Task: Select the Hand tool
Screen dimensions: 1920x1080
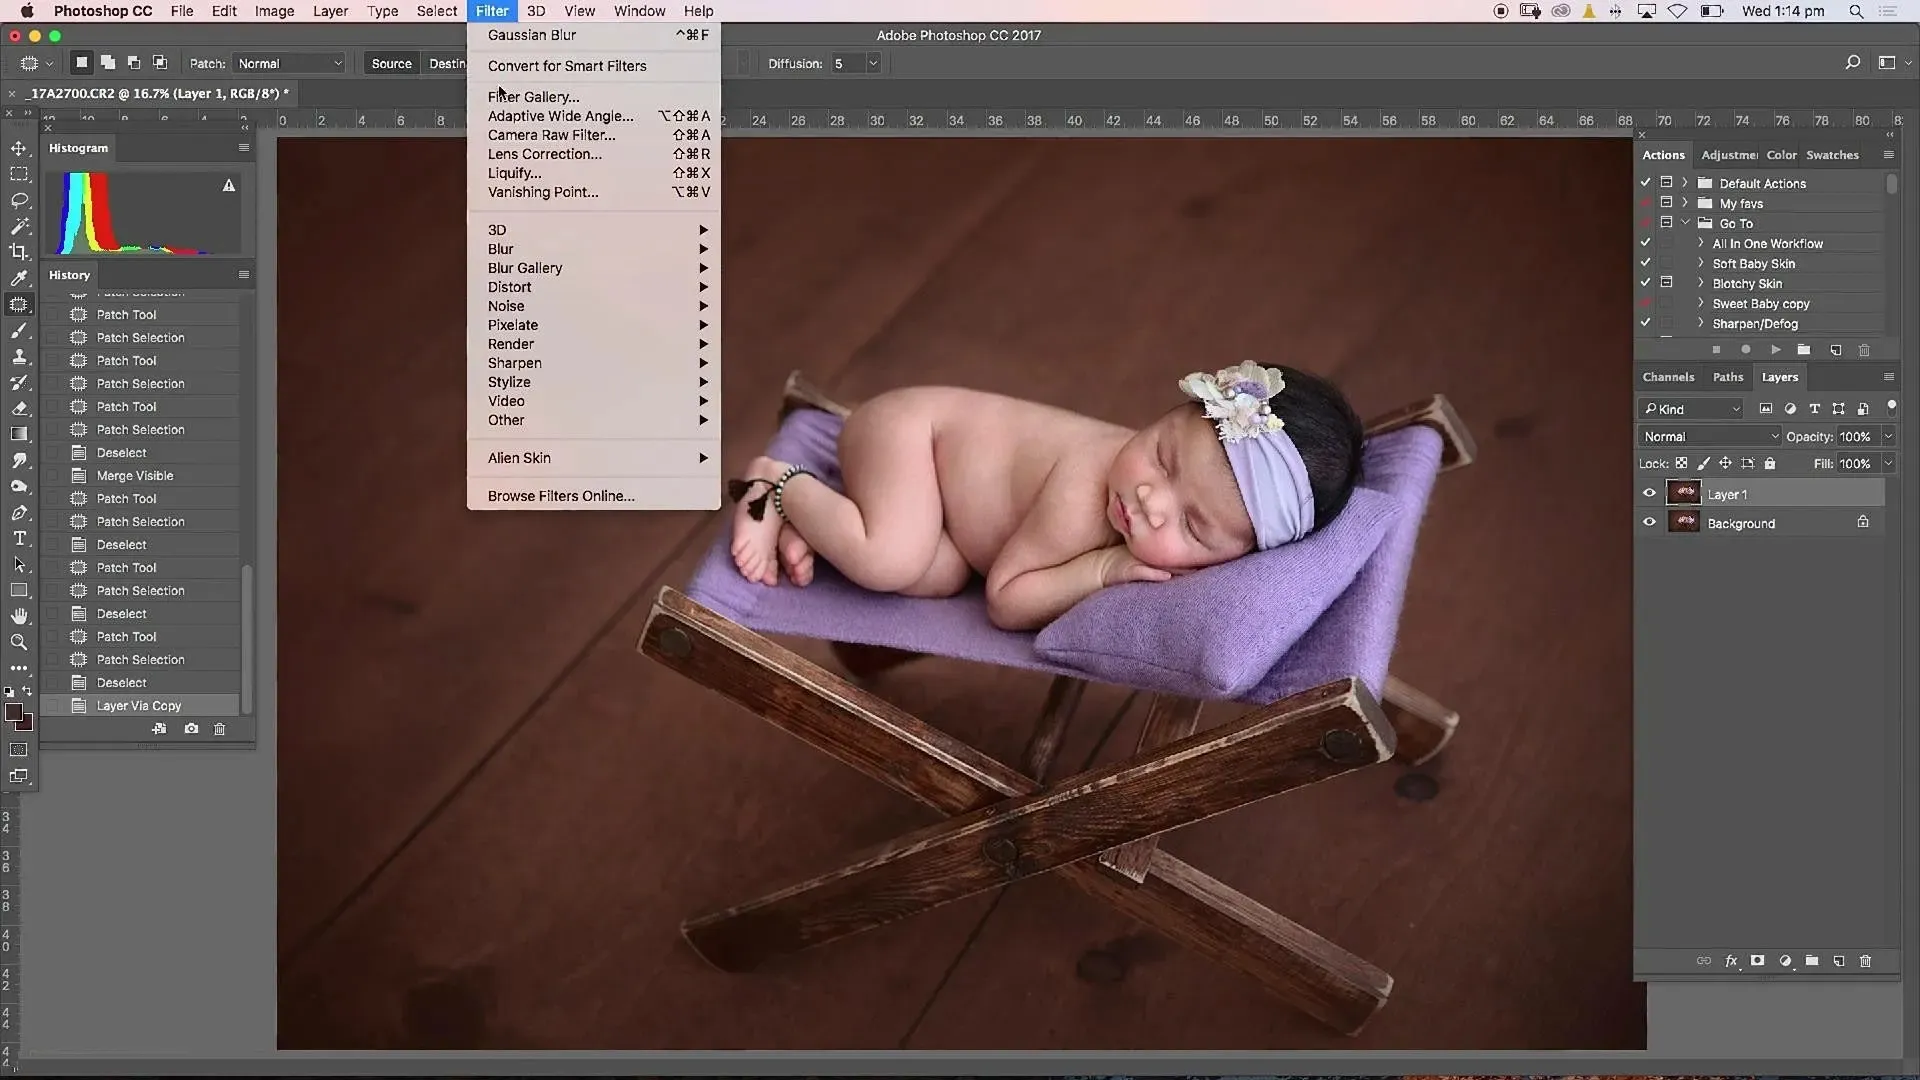Action: tap(19, 616)
